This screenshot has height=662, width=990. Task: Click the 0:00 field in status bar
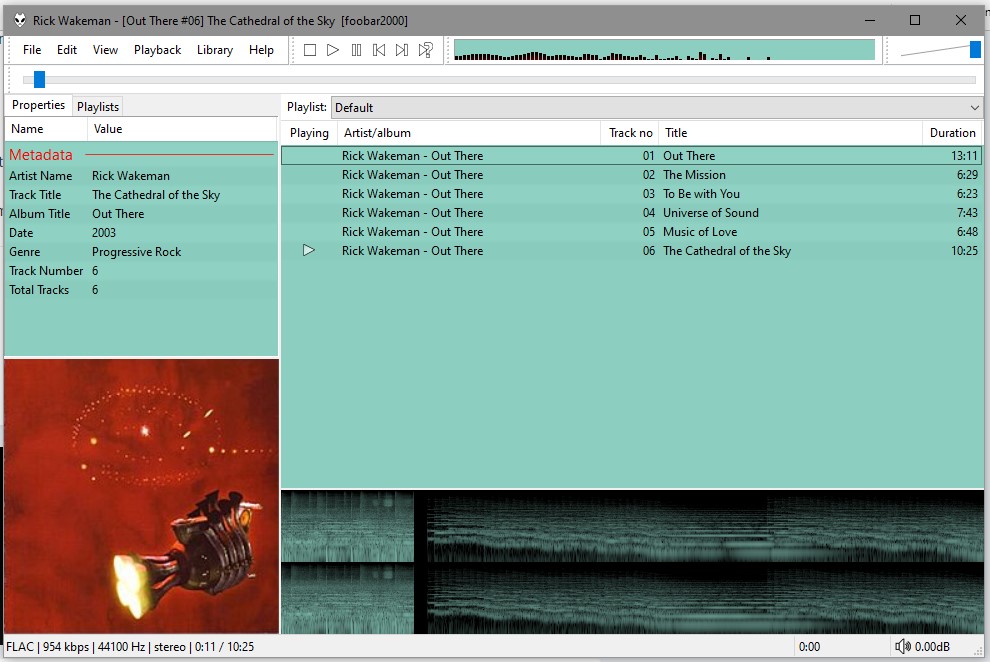[x=809, y=647]
